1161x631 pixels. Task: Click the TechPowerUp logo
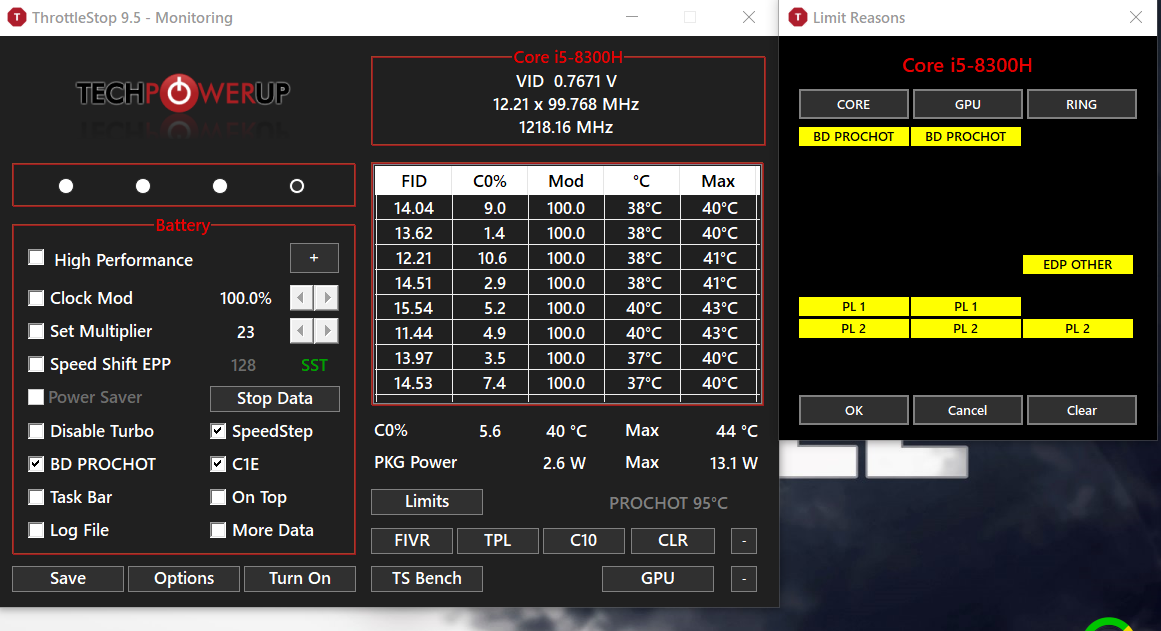pos(183,93)
